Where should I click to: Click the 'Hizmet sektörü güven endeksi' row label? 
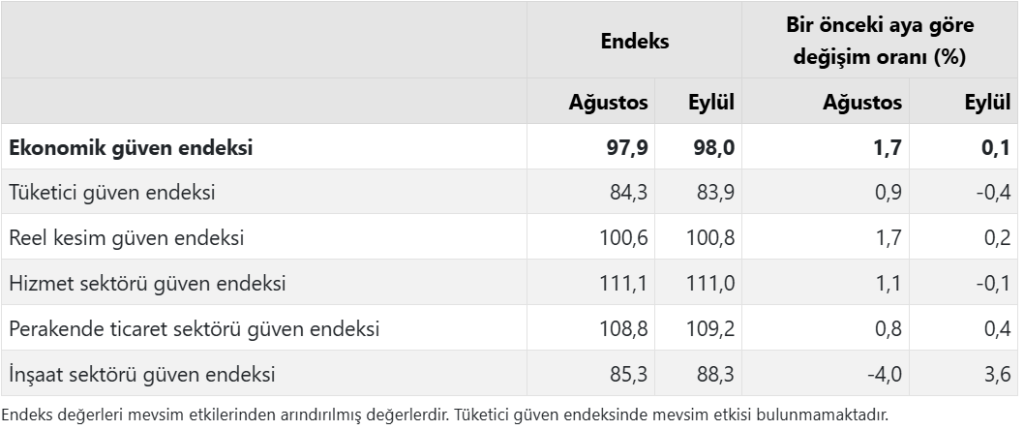(x=147, y=284)
